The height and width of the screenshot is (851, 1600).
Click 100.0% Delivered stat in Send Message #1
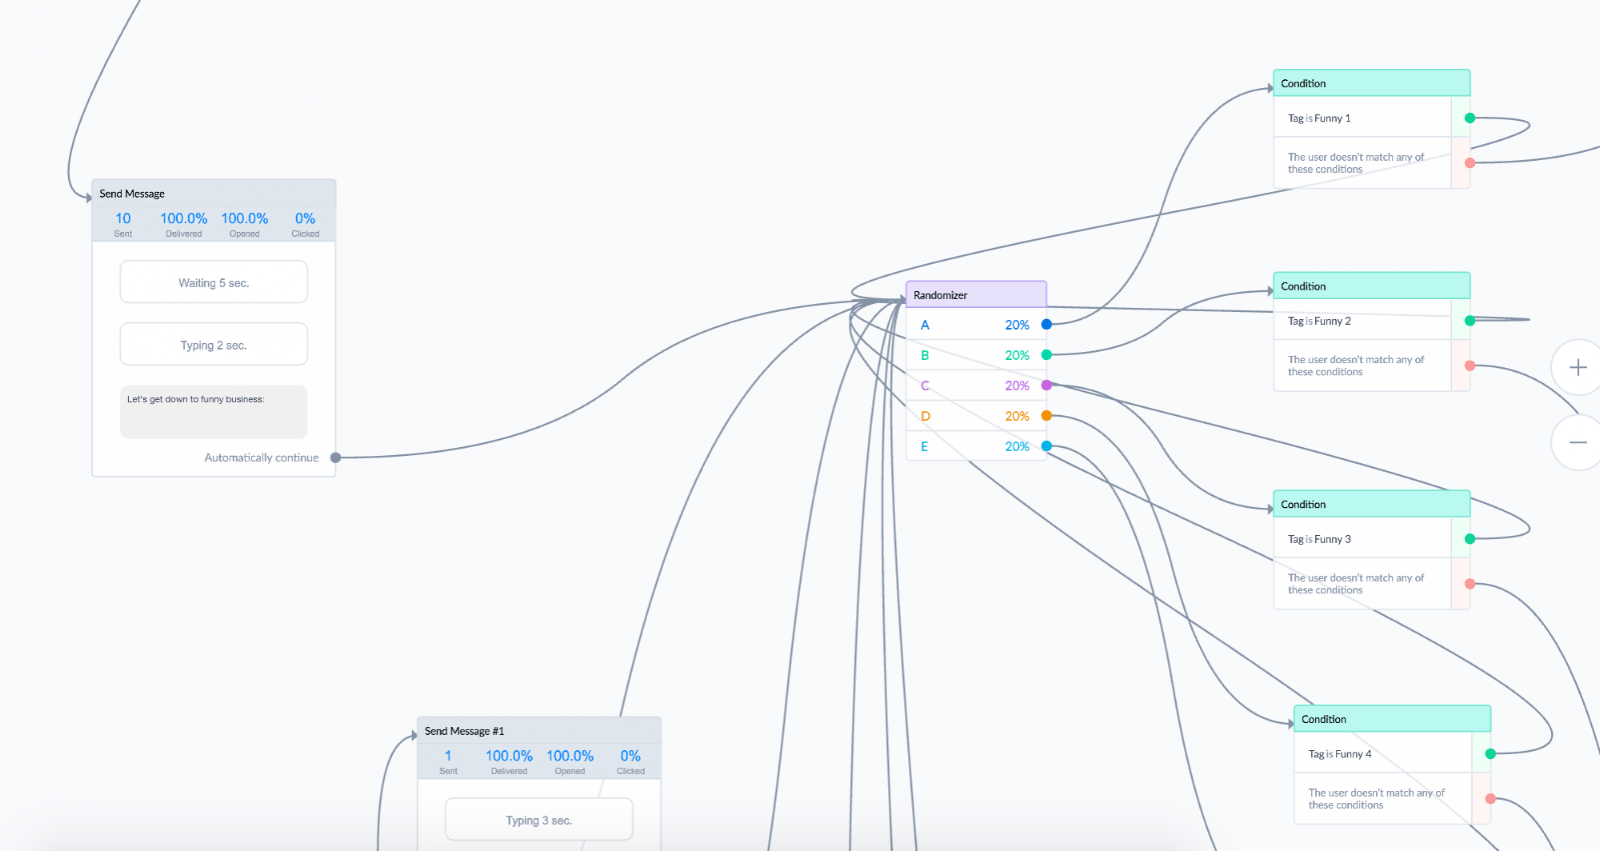pos(509,762)
